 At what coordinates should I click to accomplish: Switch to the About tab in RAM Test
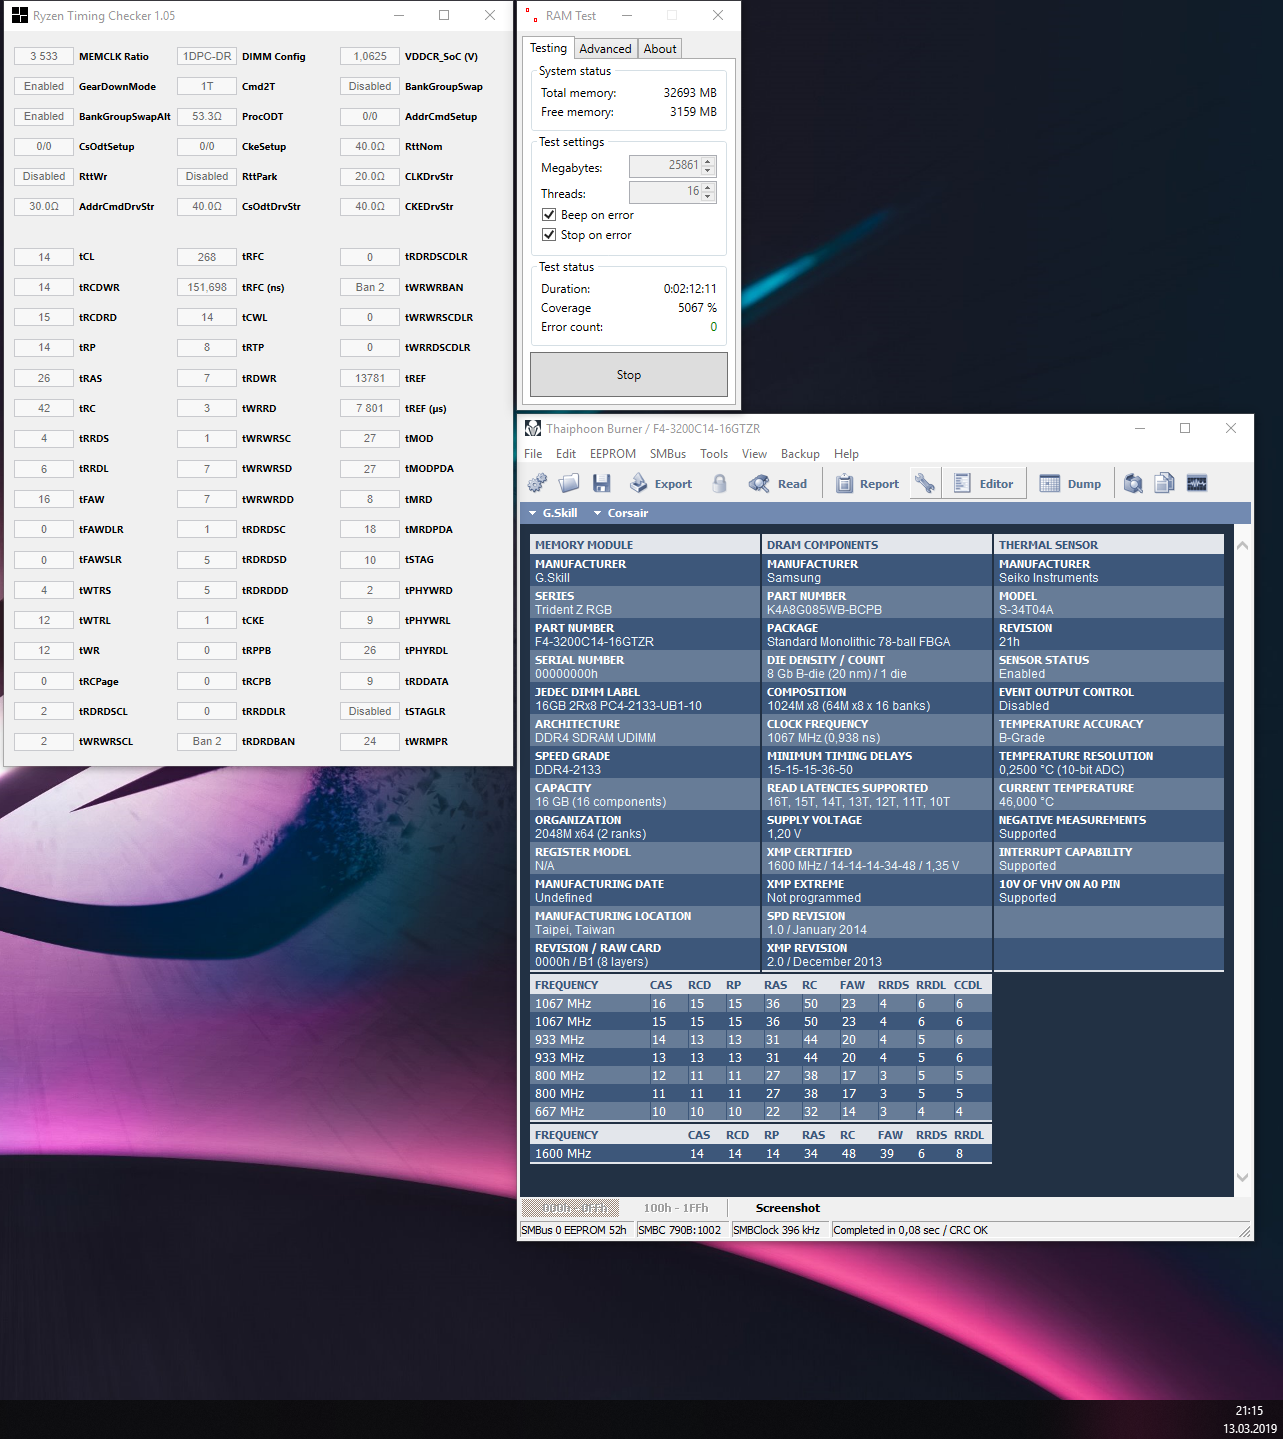pyautogui.click(x=660, y=49)
